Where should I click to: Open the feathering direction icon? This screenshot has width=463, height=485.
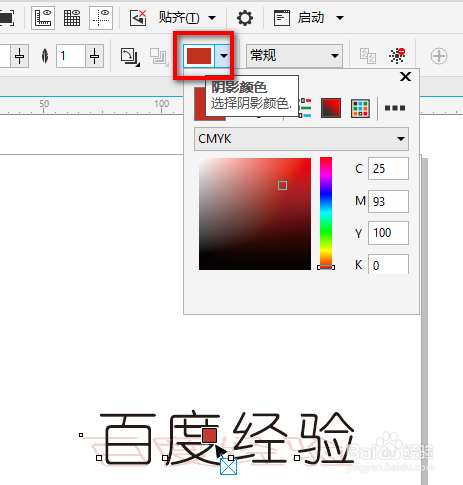pyautogui.click(x=130, y=57)
